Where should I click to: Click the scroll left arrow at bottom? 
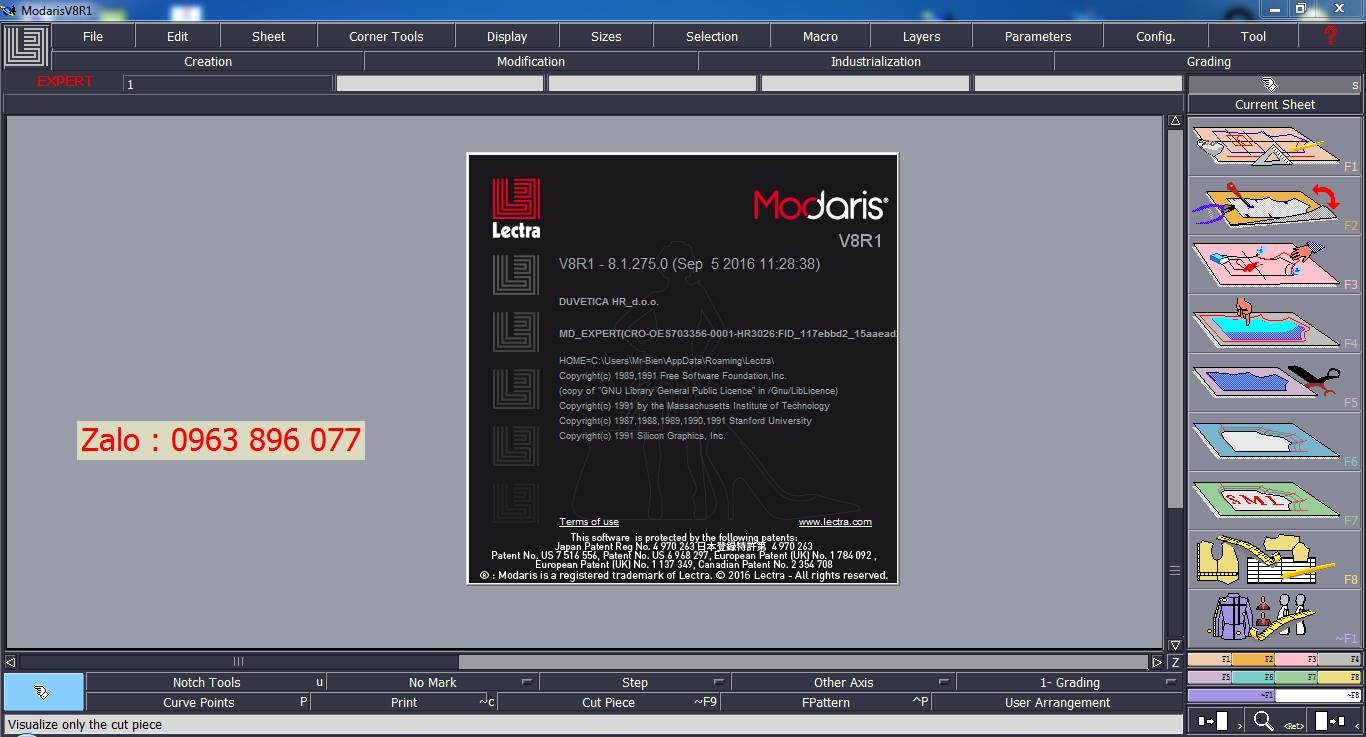pos(11,662)
